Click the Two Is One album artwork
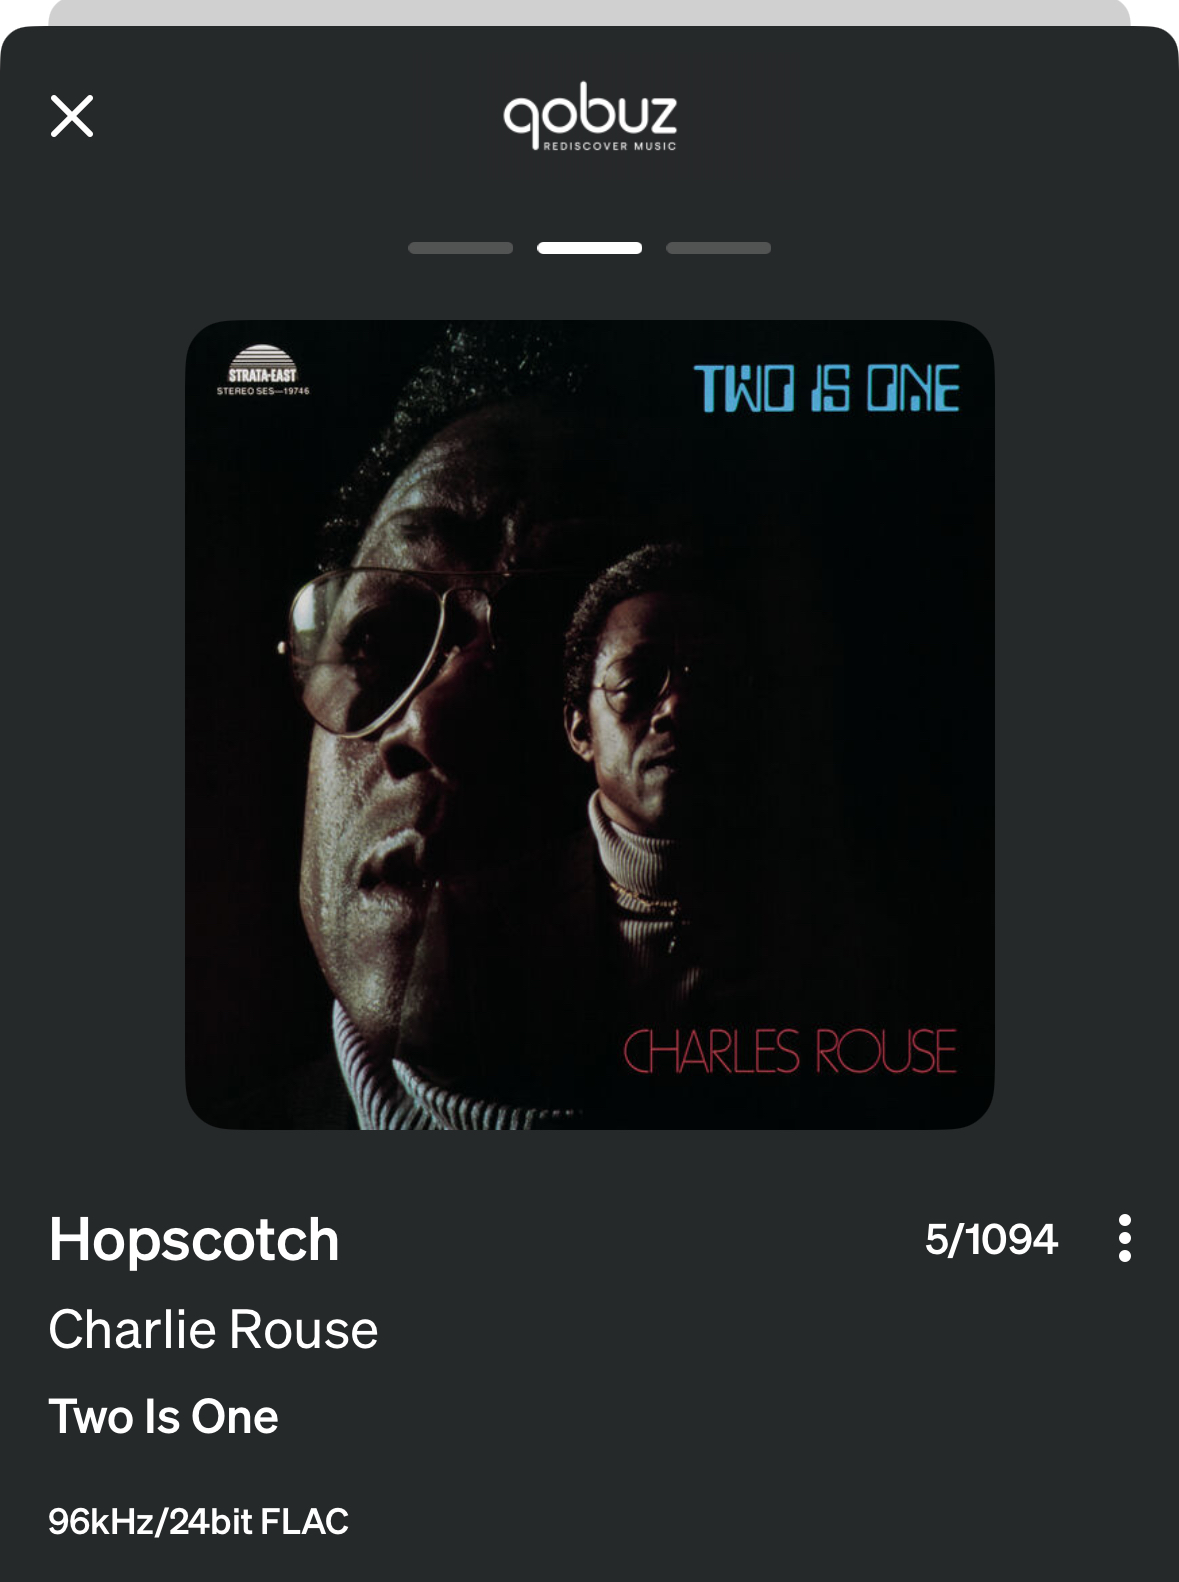The image size is (1179, 1582). 590,725
